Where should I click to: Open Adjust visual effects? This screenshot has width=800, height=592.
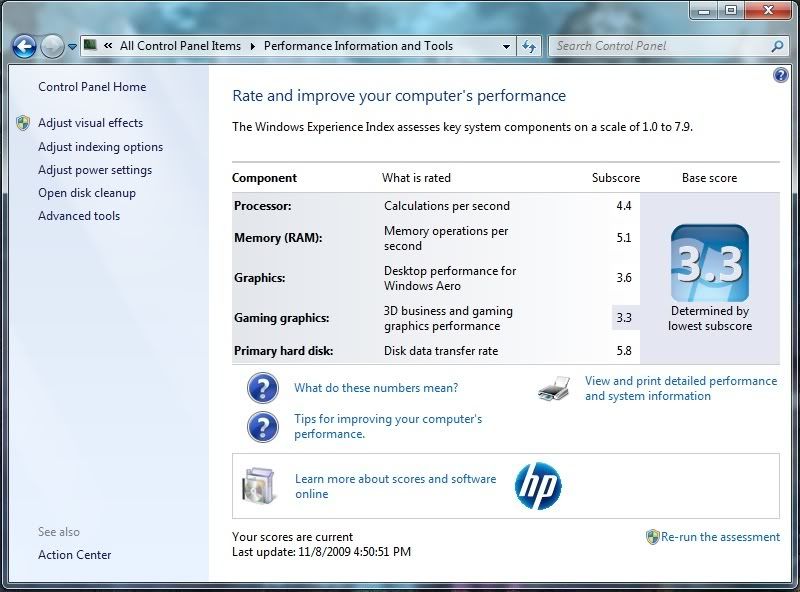90,123
